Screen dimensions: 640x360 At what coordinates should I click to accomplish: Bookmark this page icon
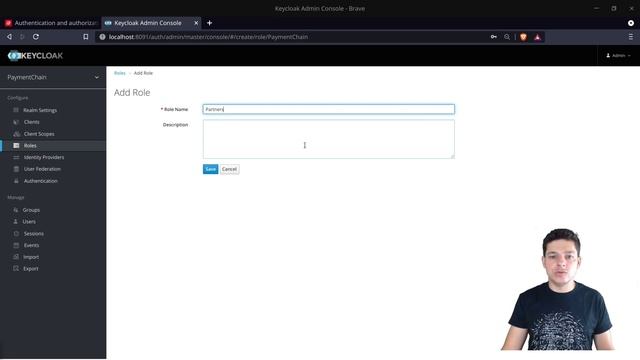pos(85,37)
